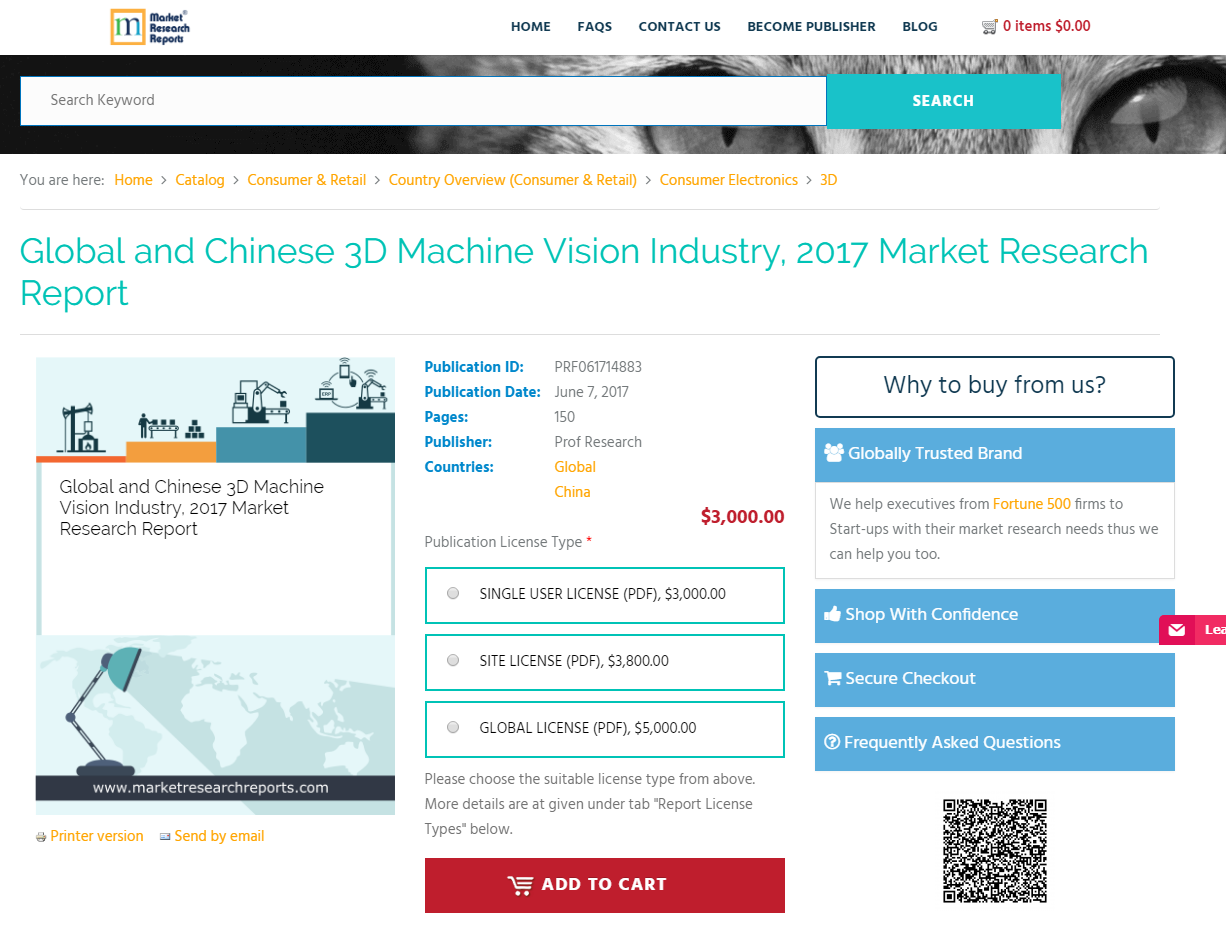Click the Printer version link

tap(97, 836)
